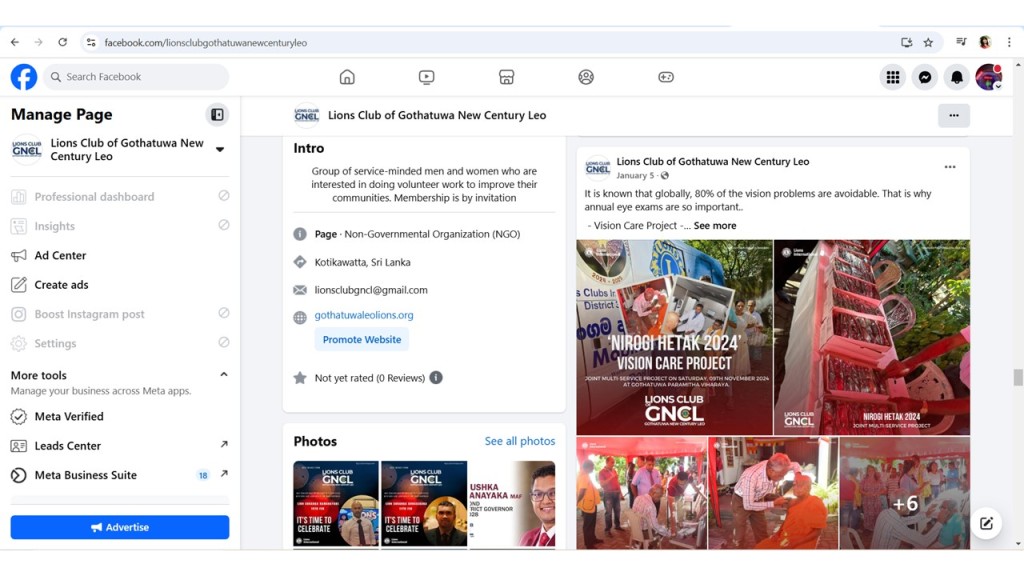The height and width of the screenshot is (576, 1024).
Task: Click the post author page name
Action: [712, 161]
